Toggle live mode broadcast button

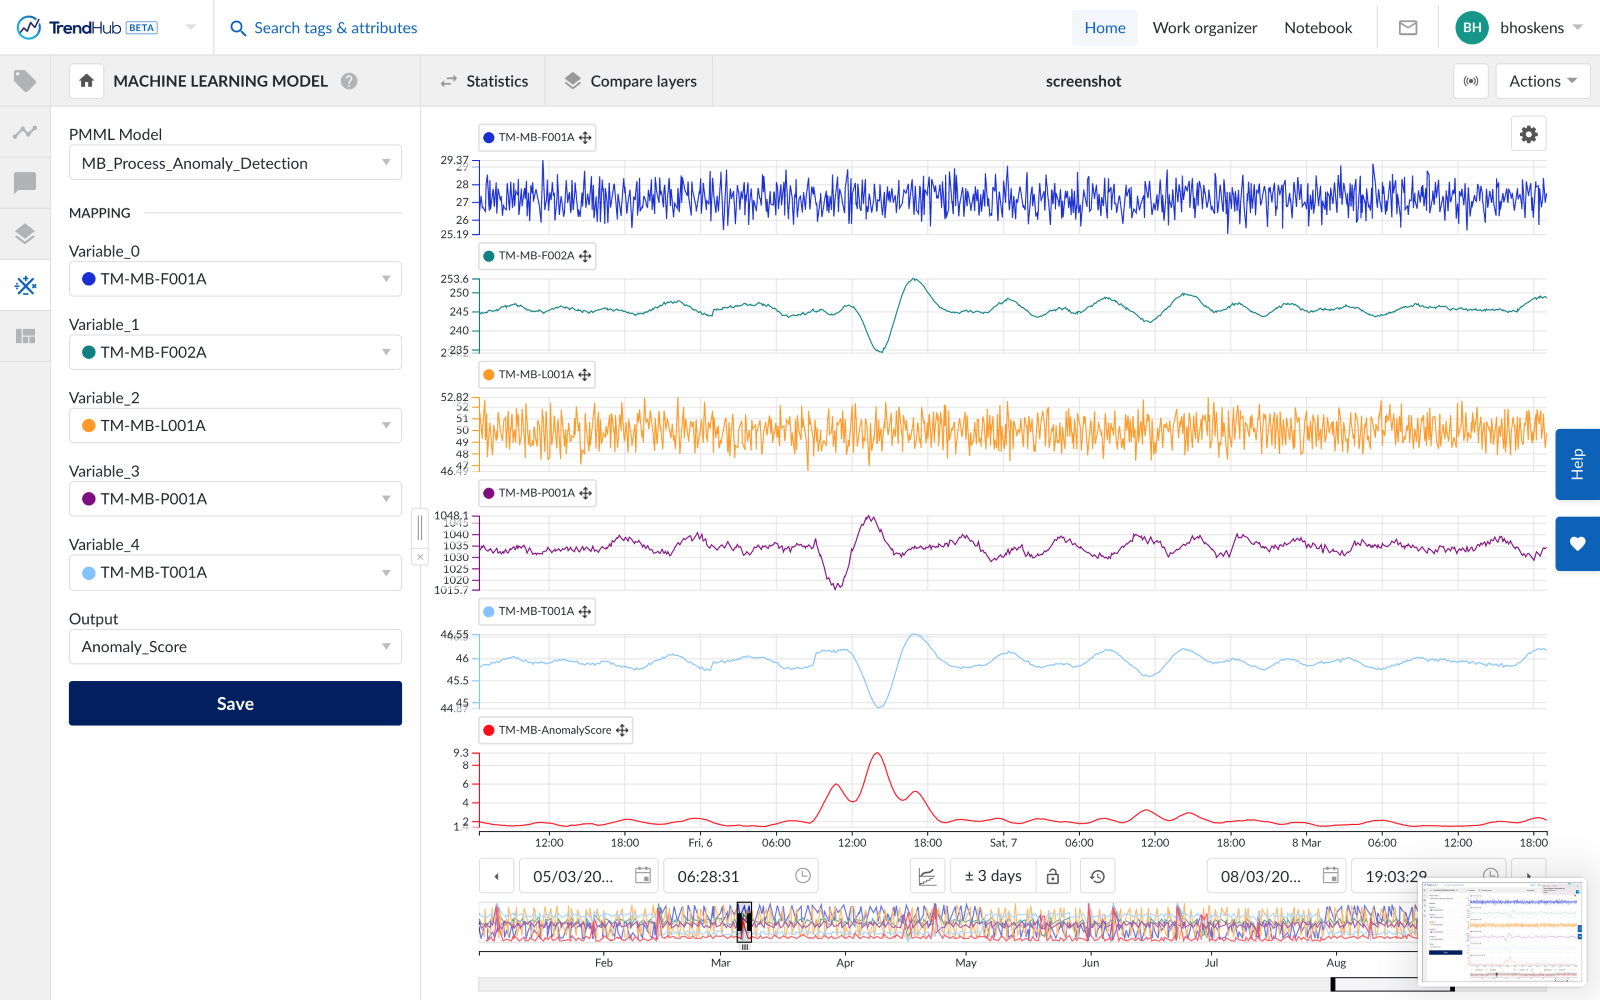[1471, 81]
